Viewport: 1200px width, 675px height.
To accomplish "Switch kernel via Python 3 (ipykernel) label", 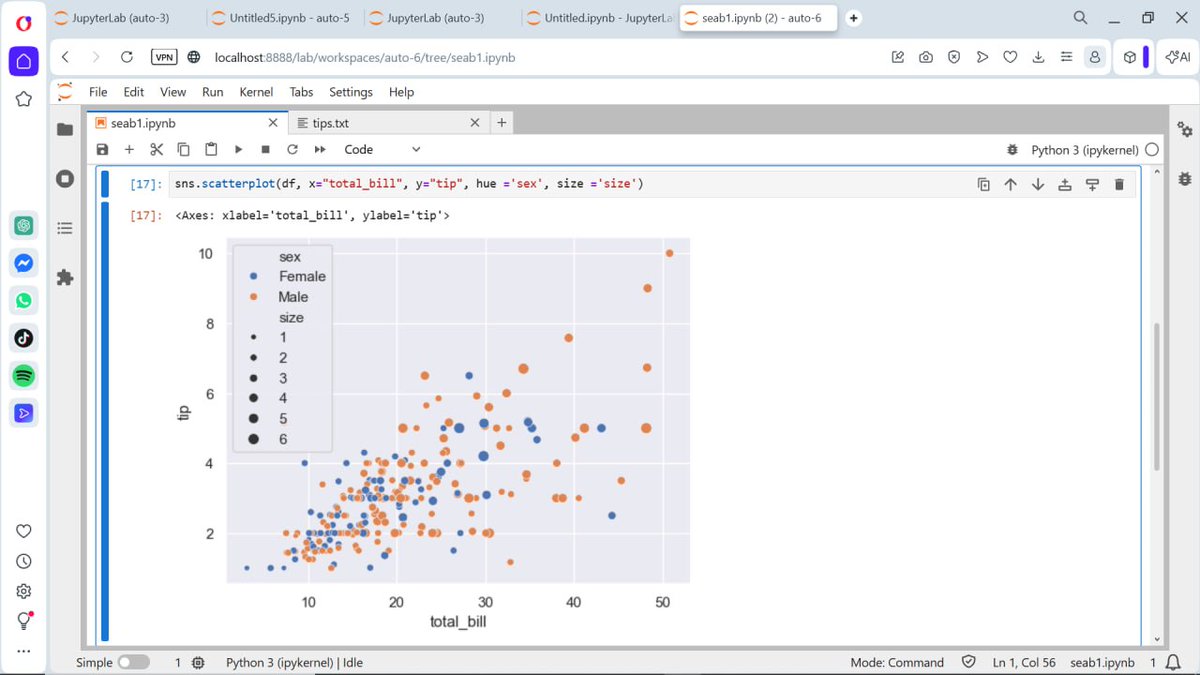I will [x=1085, y=150].
